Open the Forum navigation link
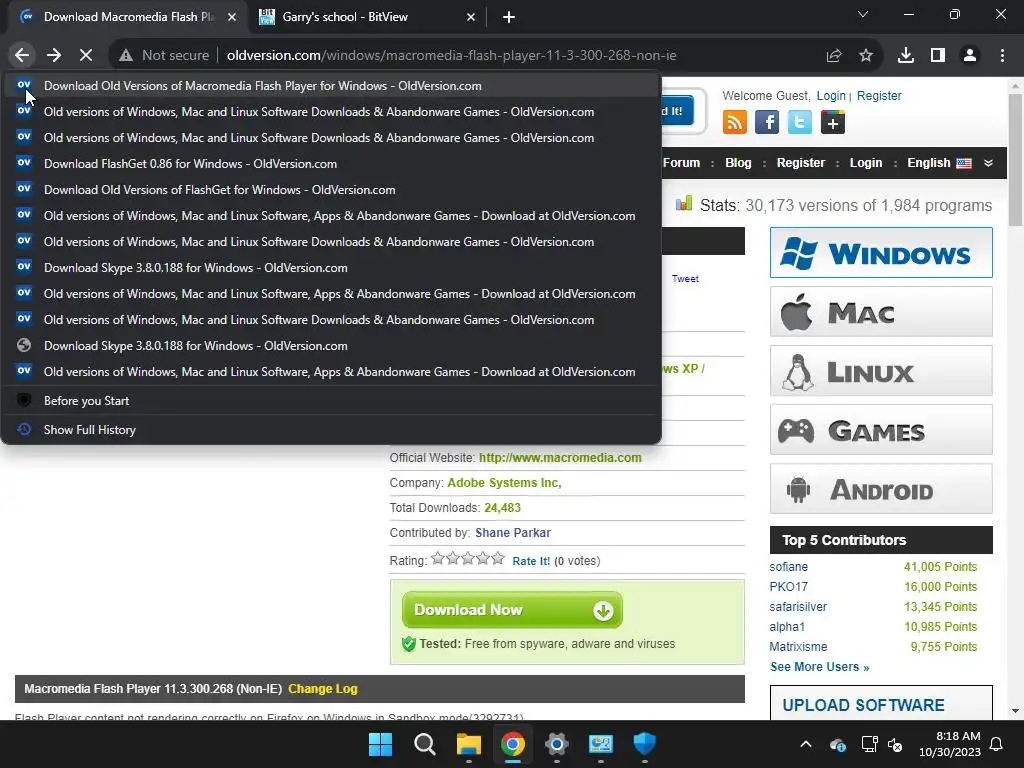1024x768 pixels. pyautogui.click(x=681, y=163)
